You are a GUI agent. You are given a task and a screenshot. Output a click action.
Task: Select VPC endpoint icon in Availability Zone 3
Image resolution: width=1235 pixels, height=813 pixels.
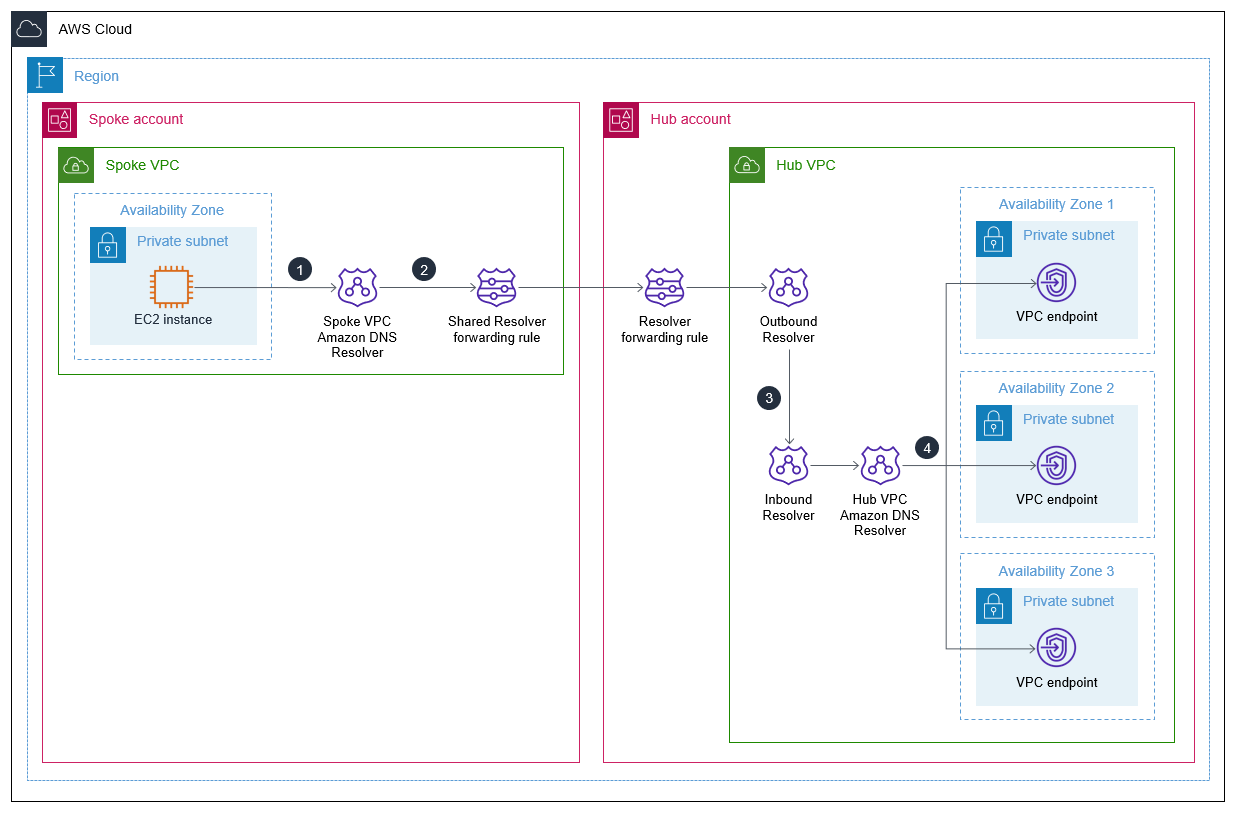click(1056, 648)
